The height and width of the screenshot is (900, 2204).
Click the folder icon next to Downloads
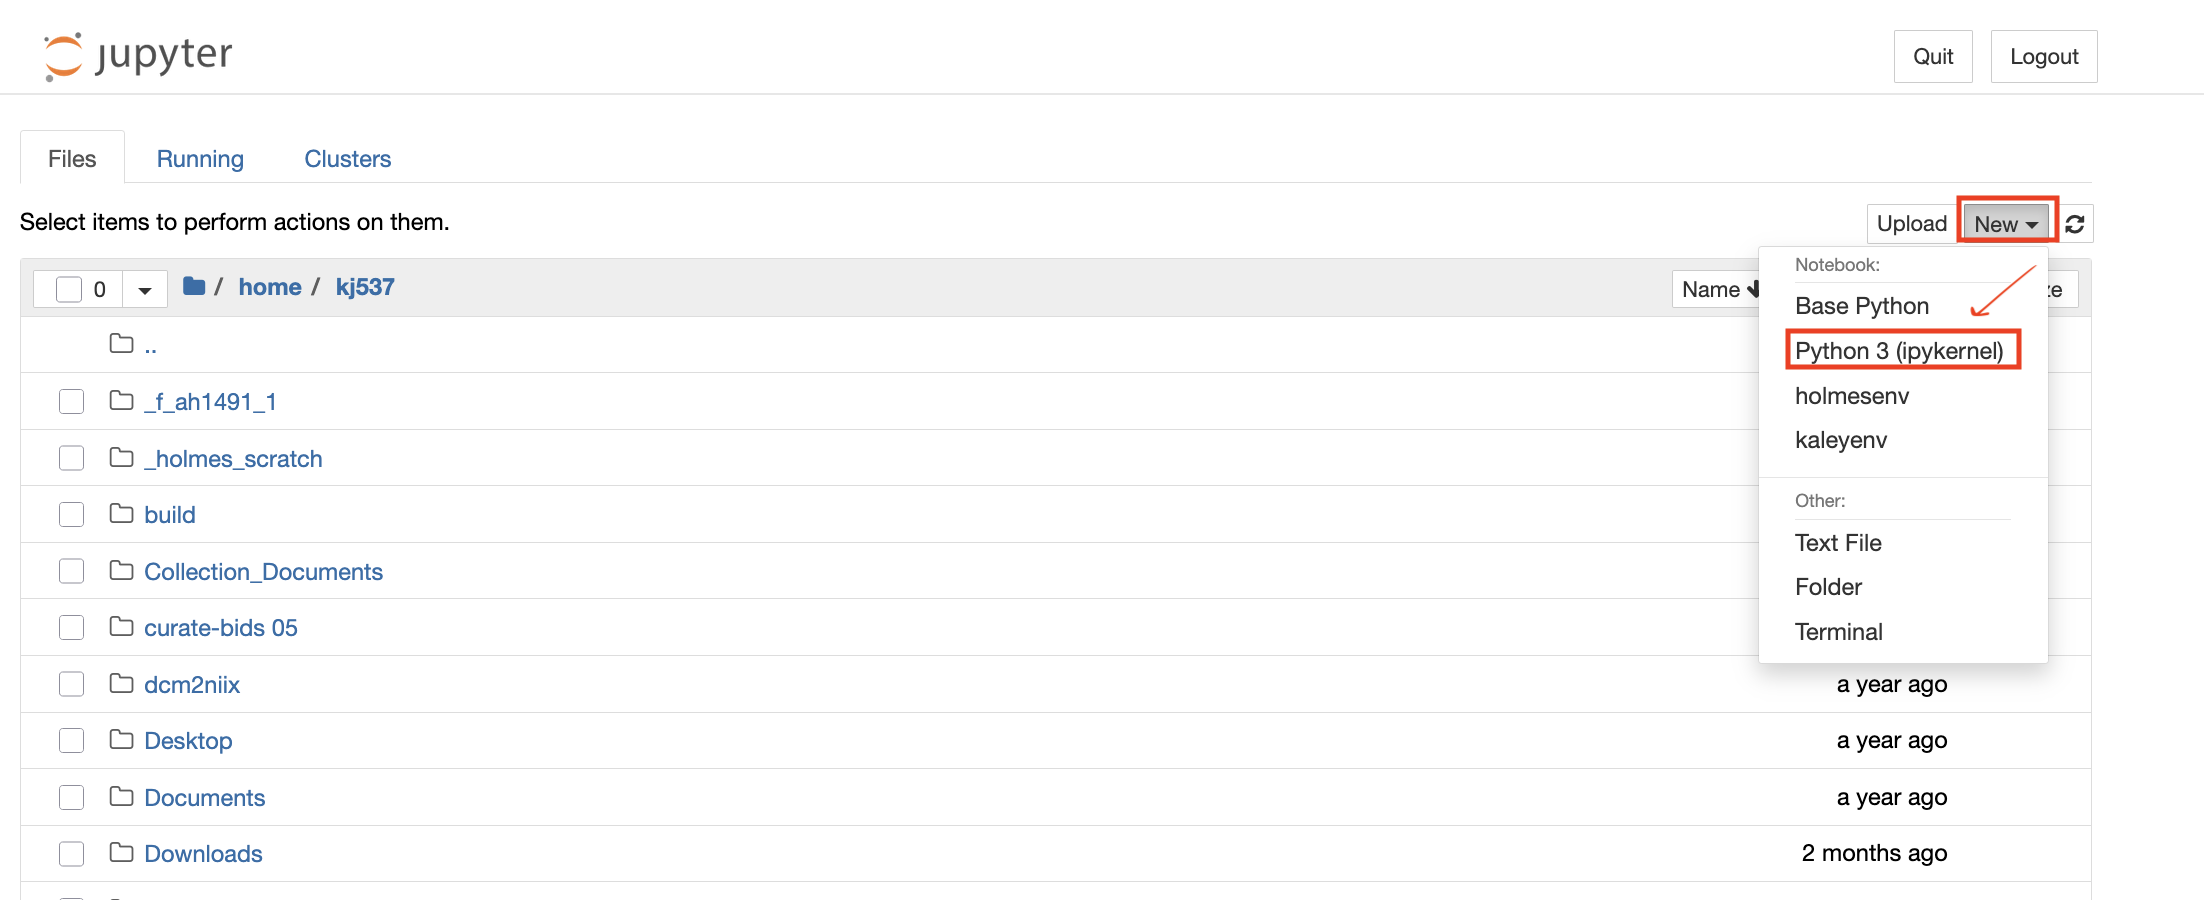tap(122, 853)
